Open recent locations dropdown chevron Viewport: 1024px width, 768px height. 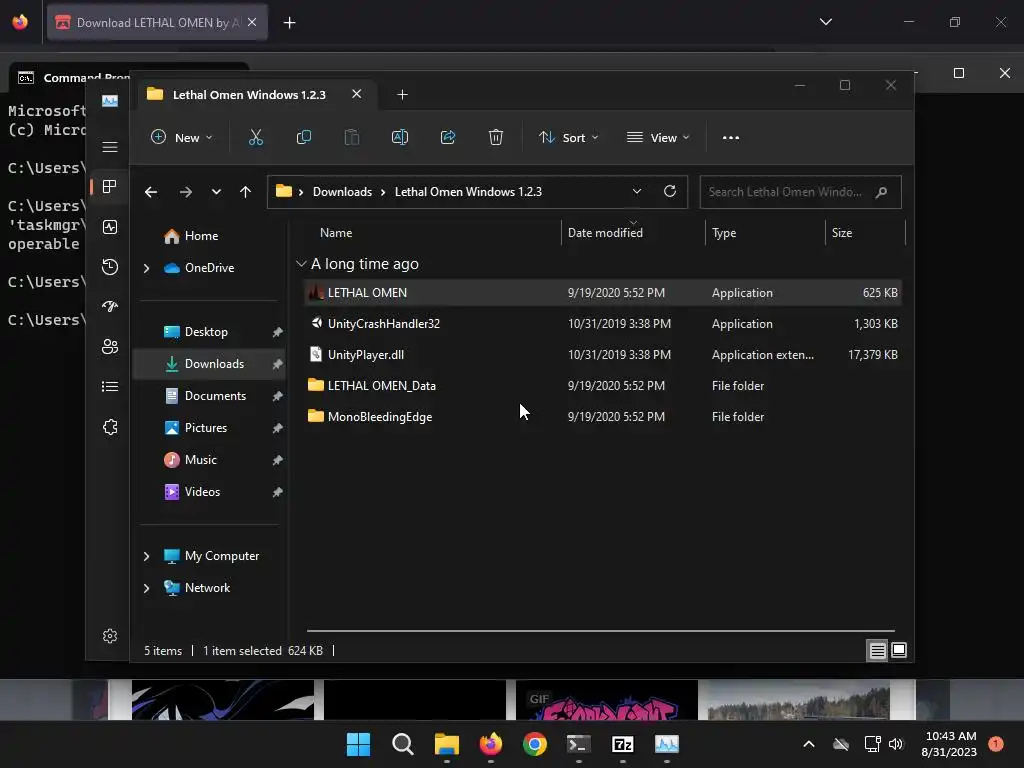point(216,192)
